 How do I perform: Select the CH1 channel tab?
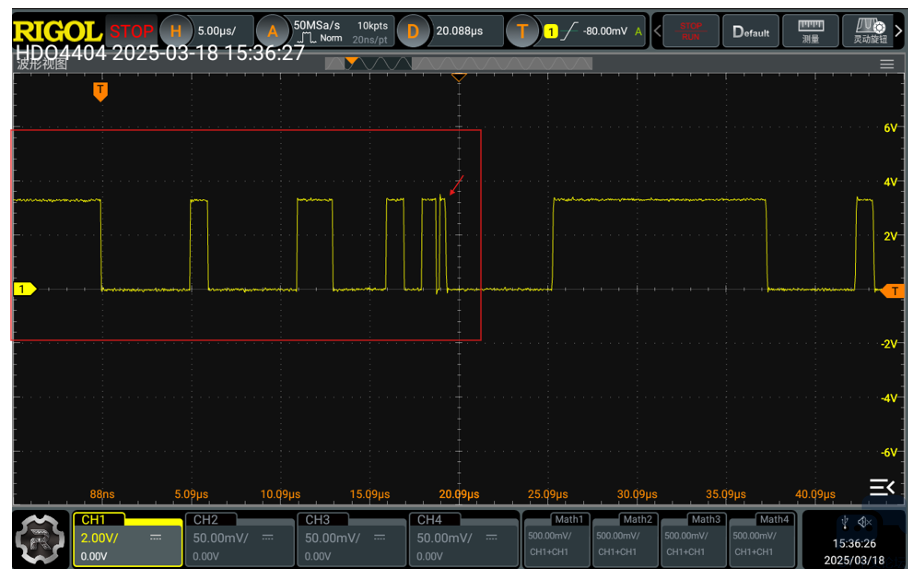(127, 540)
